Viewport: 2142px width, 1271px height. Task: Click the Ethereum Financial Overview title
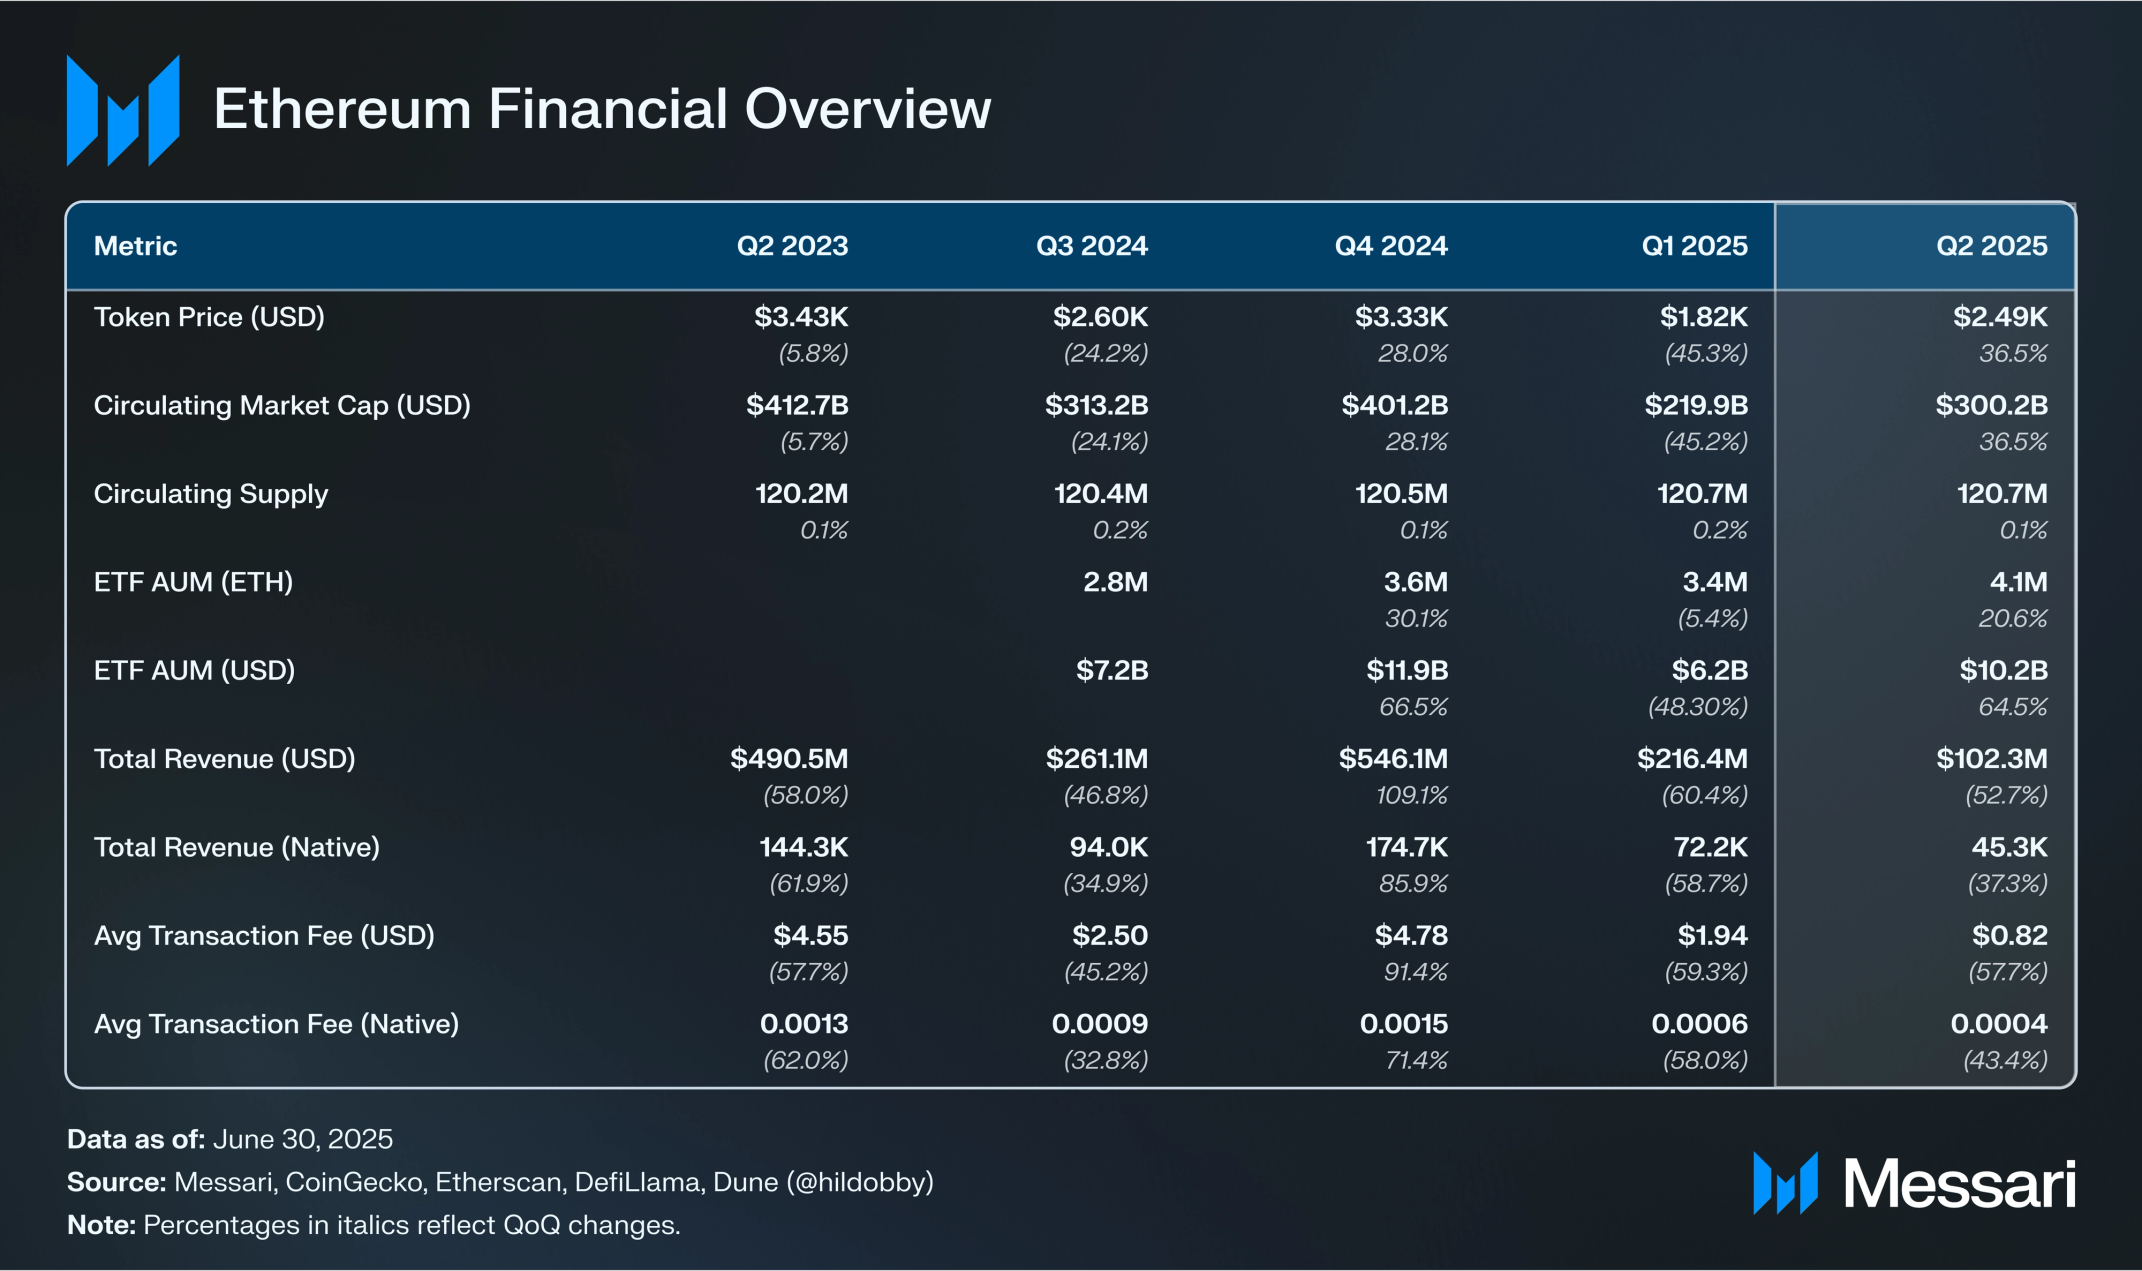[602, 109]
